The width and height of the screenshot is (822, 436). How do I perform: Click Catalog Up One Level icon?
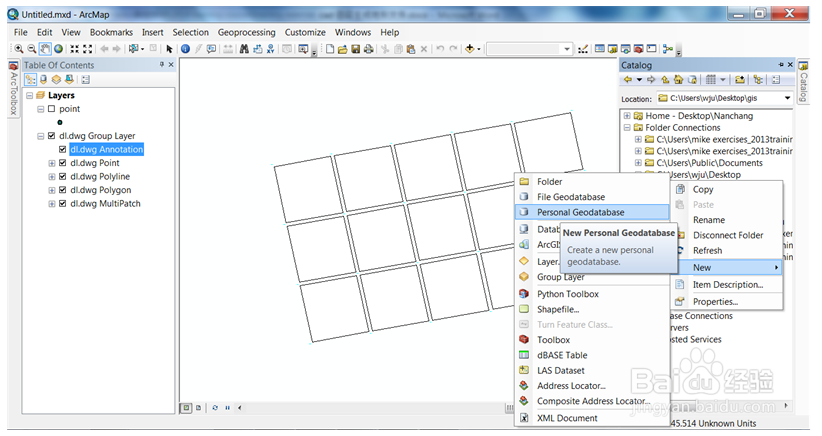(x=665, y=80)
